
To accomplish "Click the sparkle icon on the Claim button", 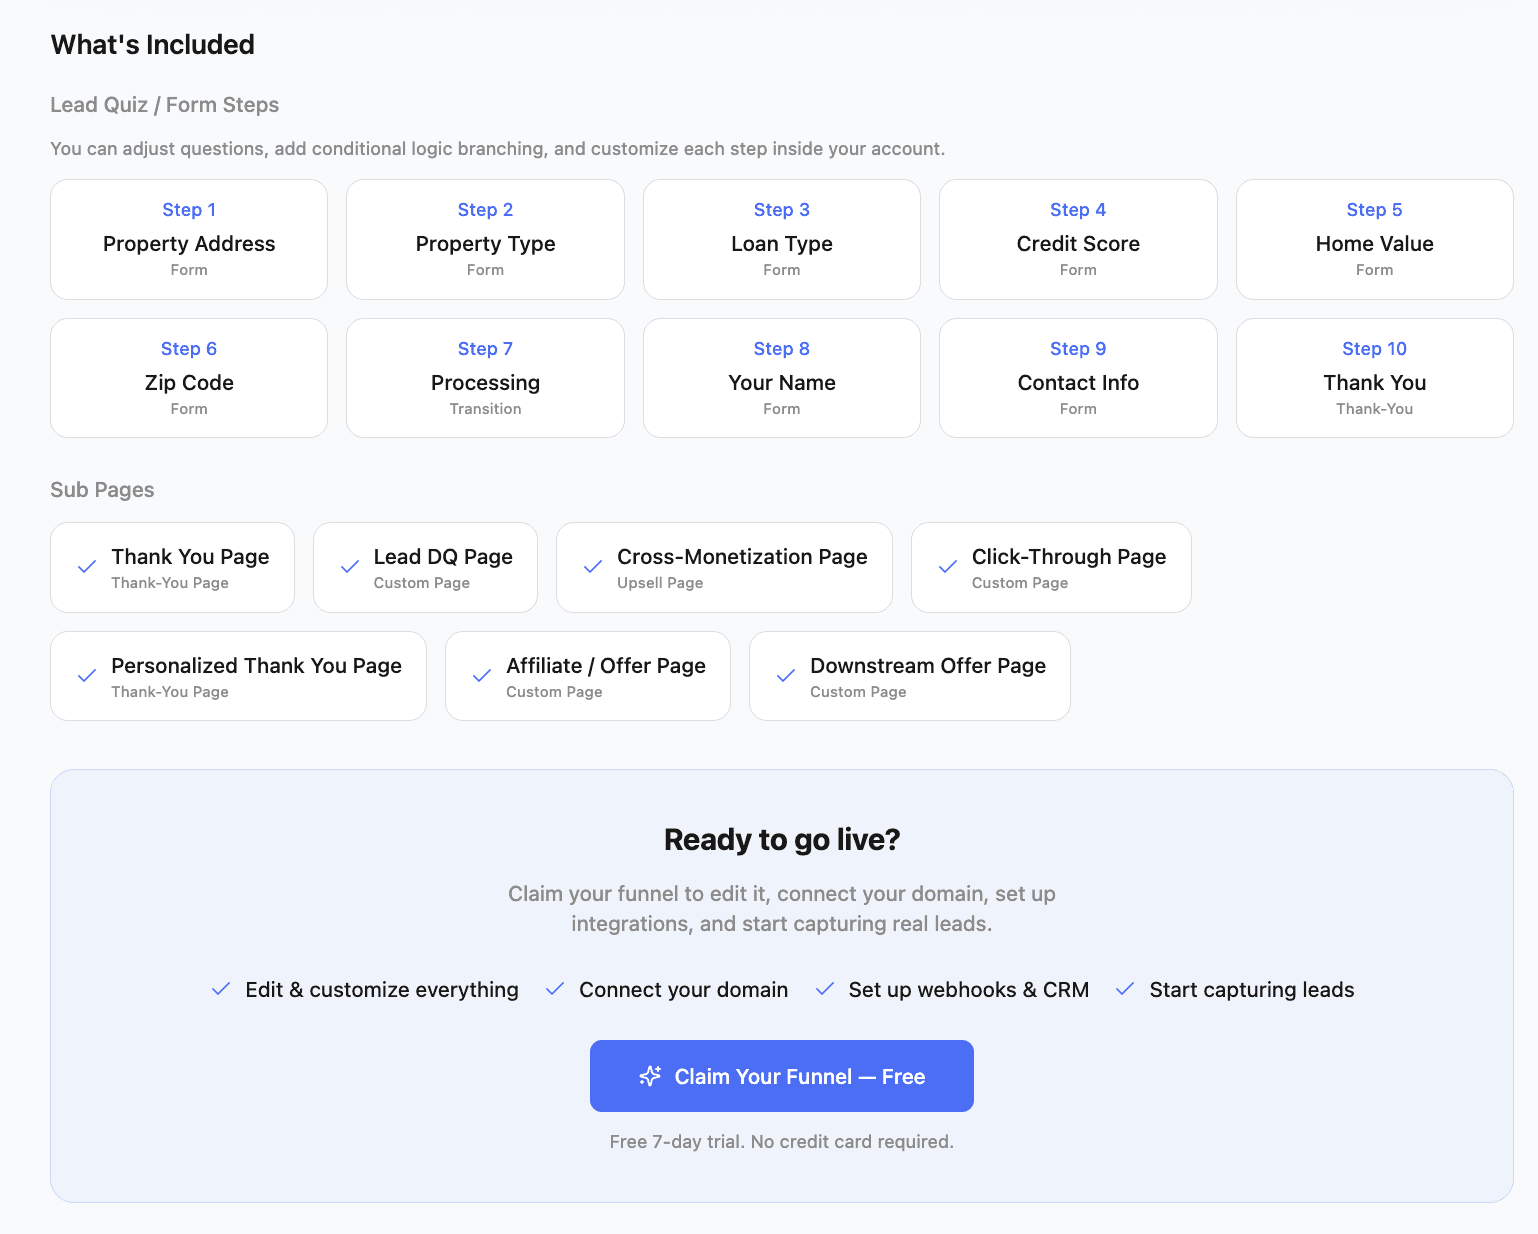I will (650, 1076).
